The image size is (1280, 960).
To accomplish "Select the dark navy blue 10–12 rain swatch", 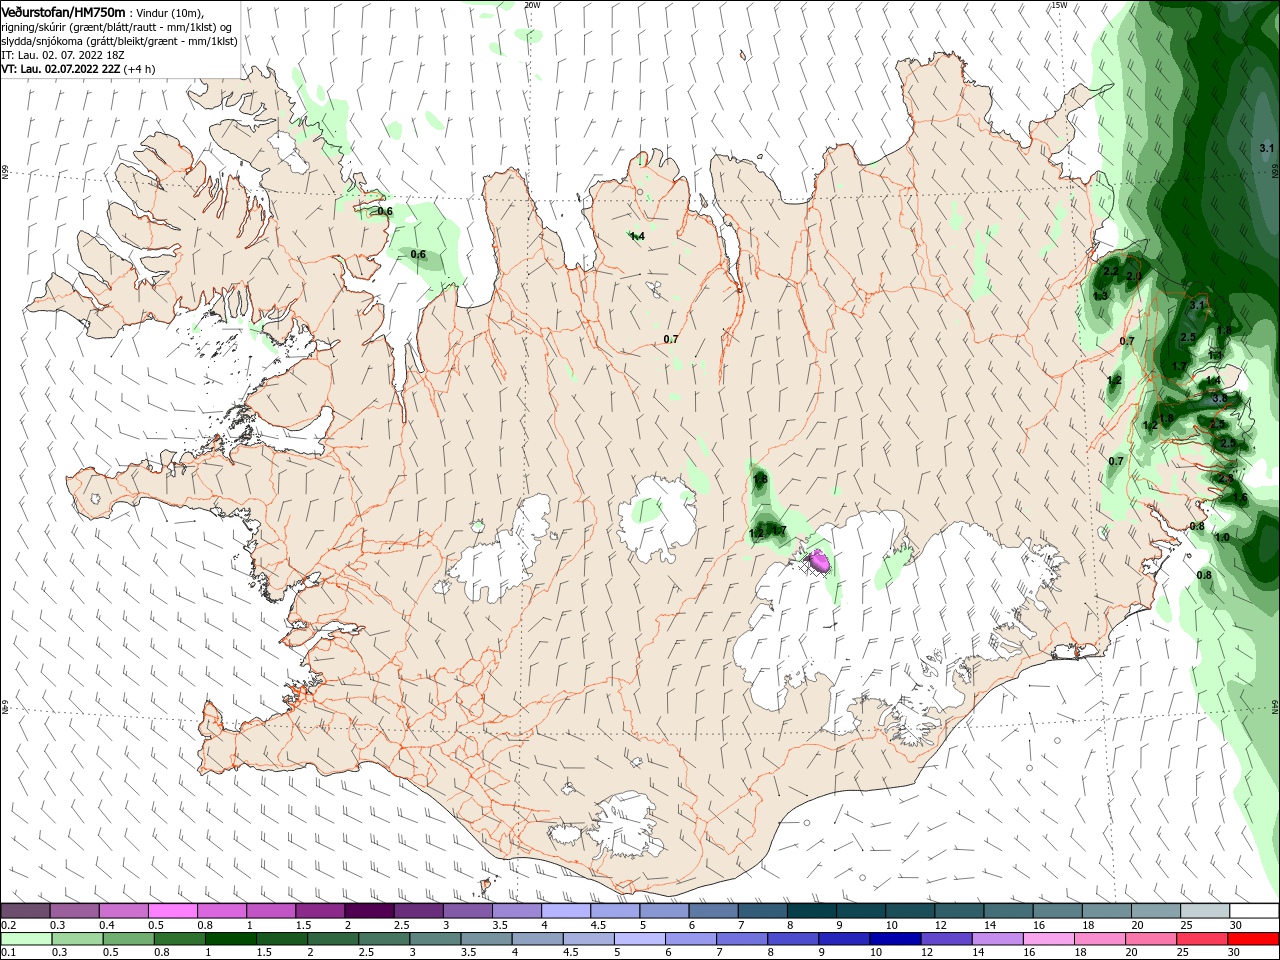I will [893, 939].
